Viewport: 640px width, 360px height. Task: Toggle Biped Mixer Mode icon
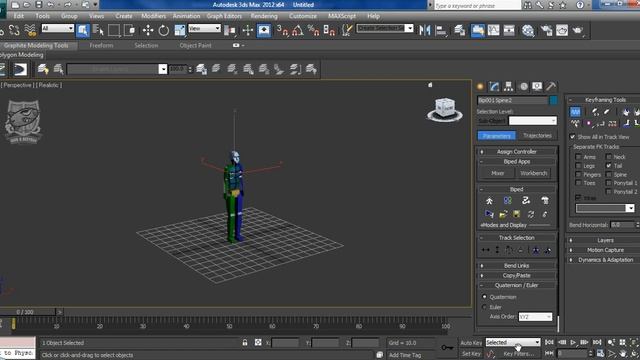pyautogui.click(x=544, y=200)
